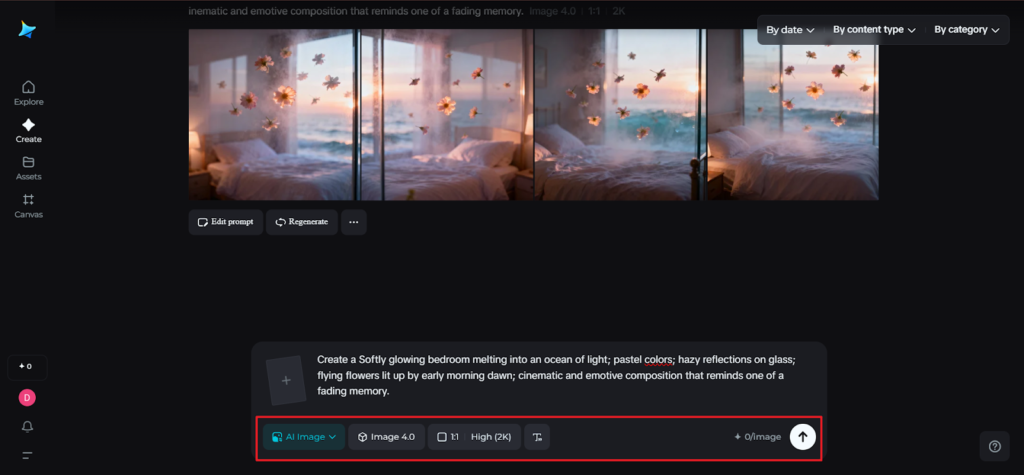Open the user profile avatar D
Screen dimensions: 1024x475
27,397
